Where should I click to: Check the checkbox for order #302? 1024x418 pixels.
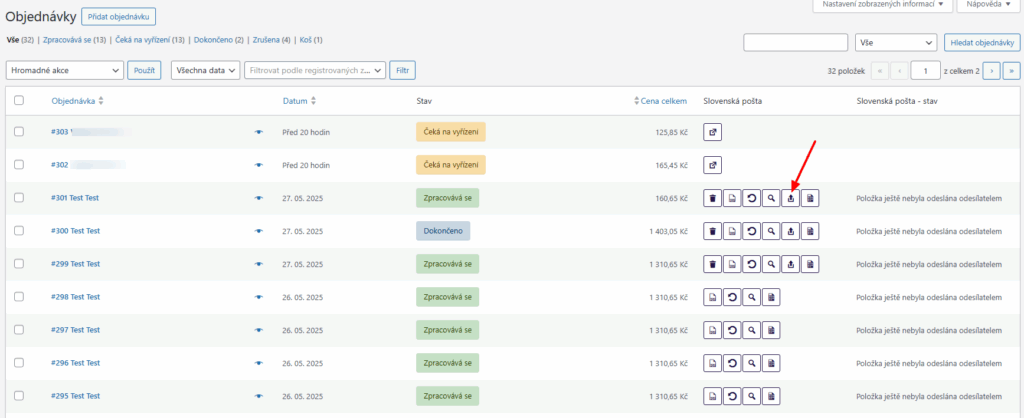coord(19,165)
